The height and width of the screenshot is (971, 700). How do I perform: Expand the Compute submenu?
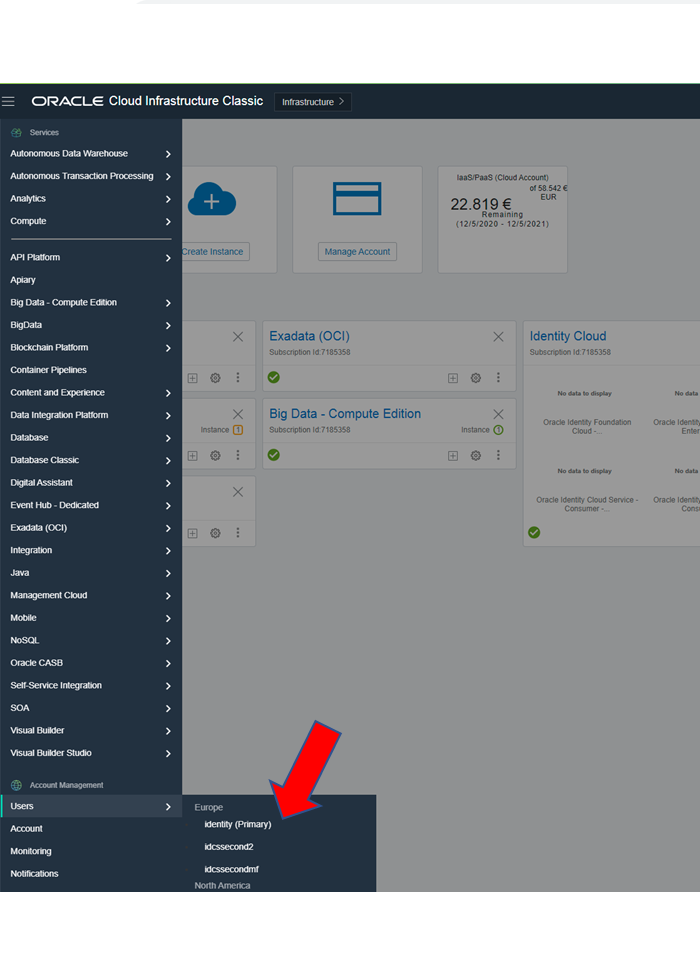coord(168,221)
